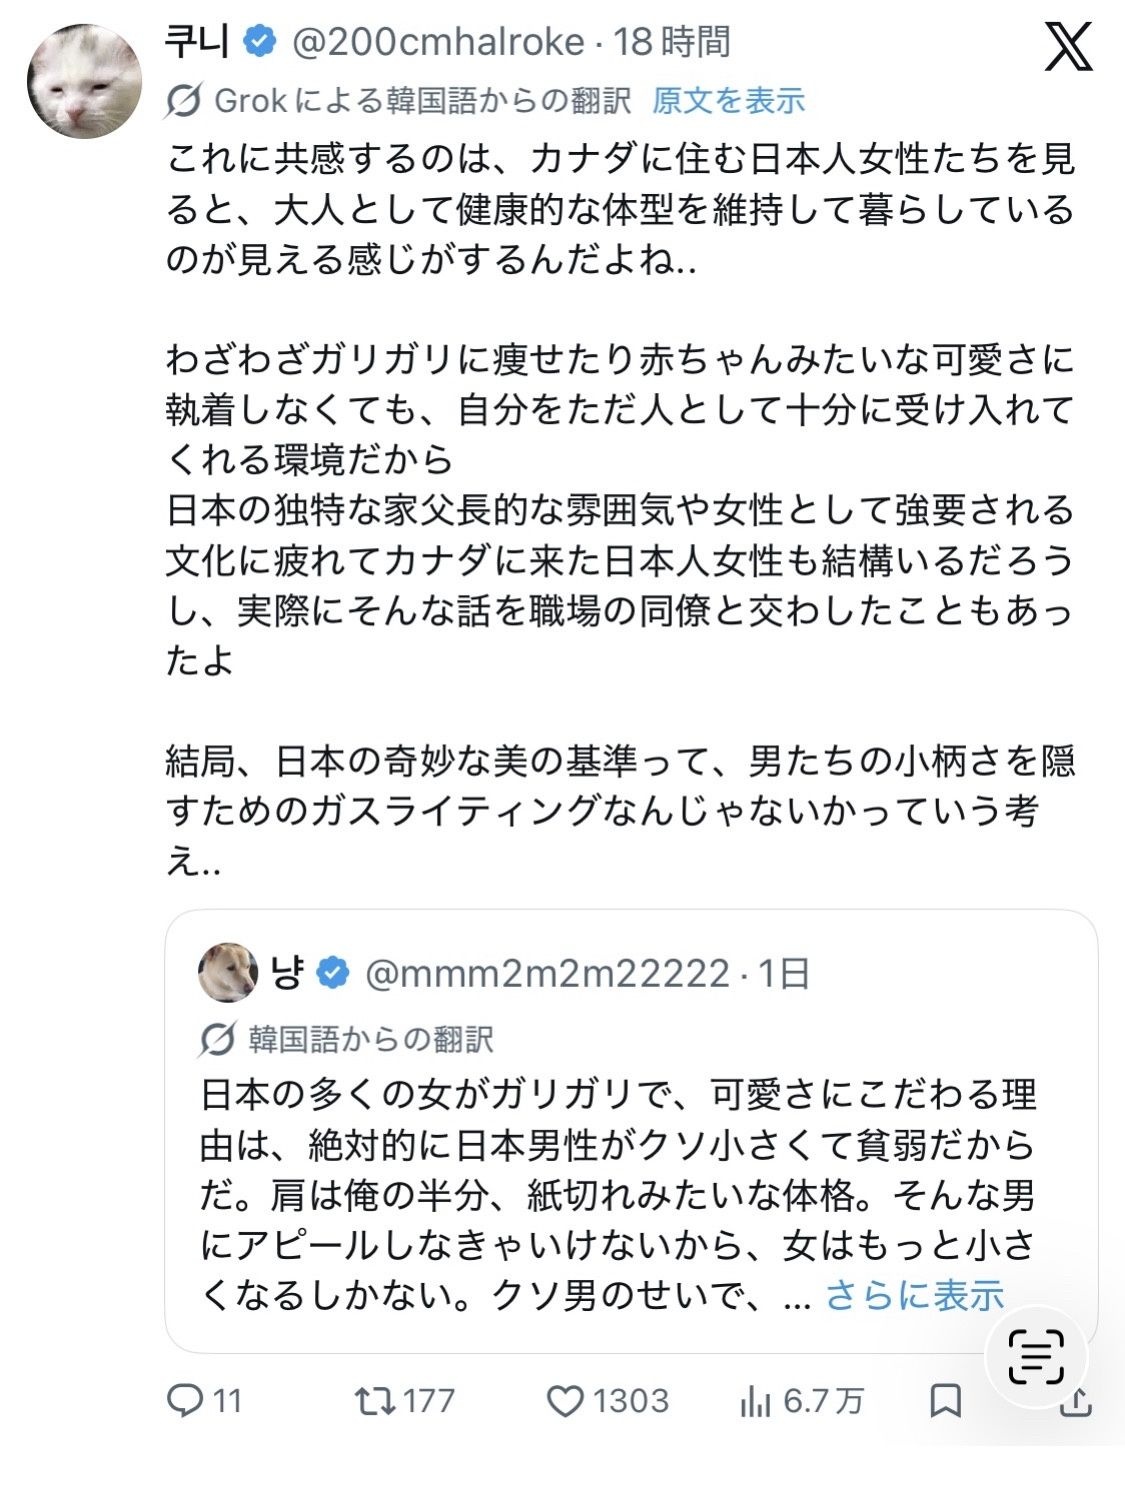Expand quoted post with さらに表示

pos(914,1295)
